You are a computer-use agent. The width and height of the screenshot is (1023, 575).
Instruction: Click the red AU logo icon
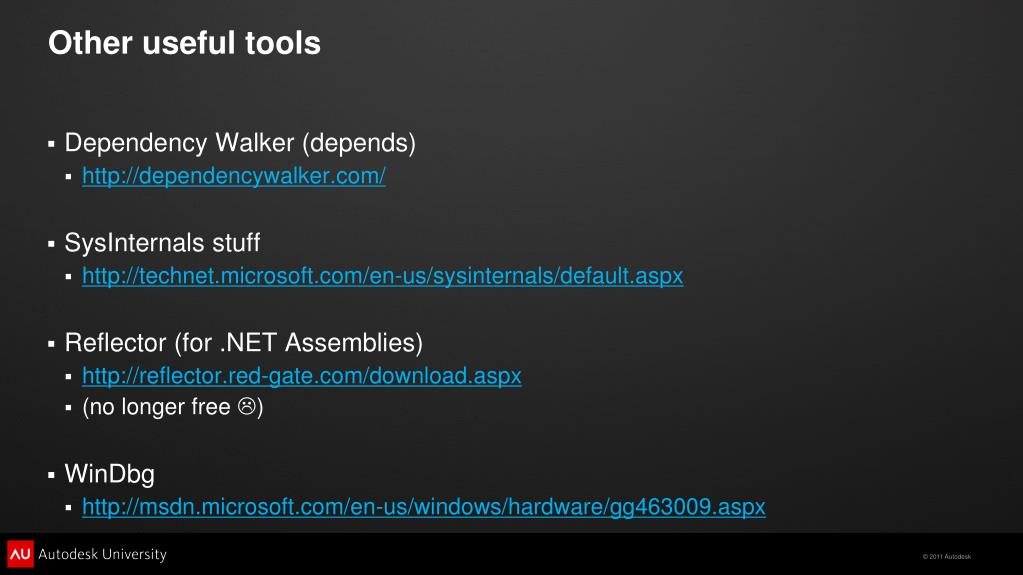click(x=20, y=554)
